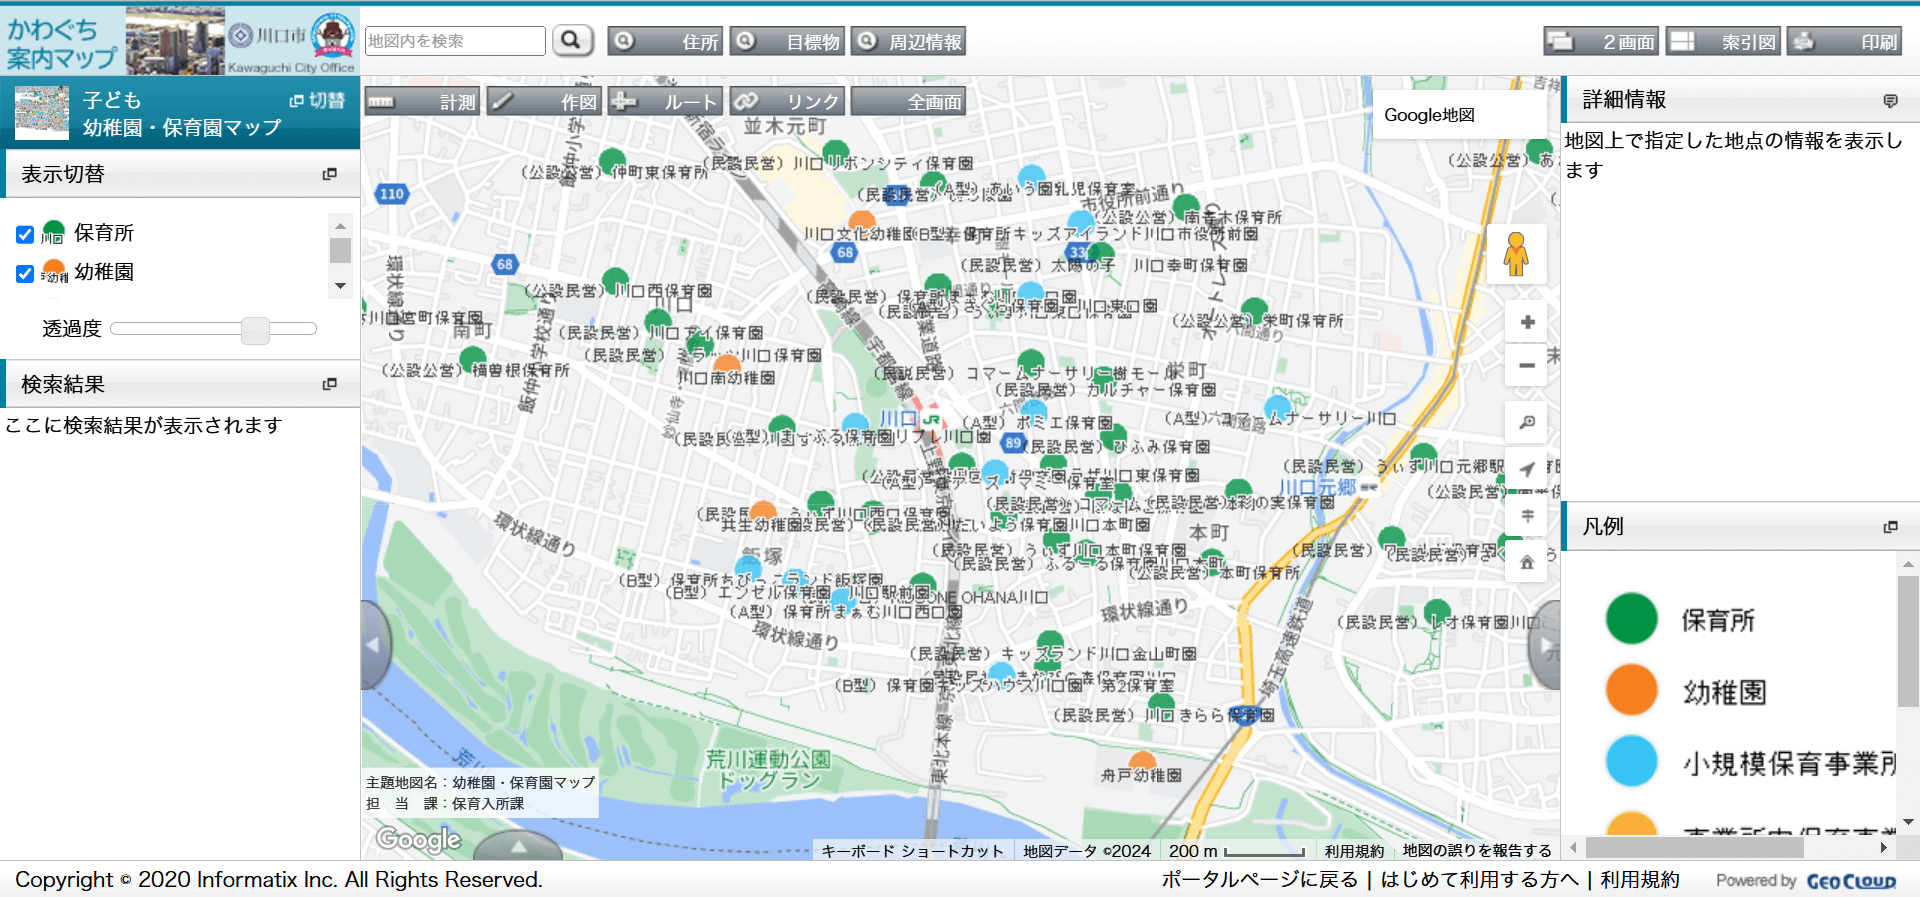Switch to 2画面 split view

coord(1601,42)
